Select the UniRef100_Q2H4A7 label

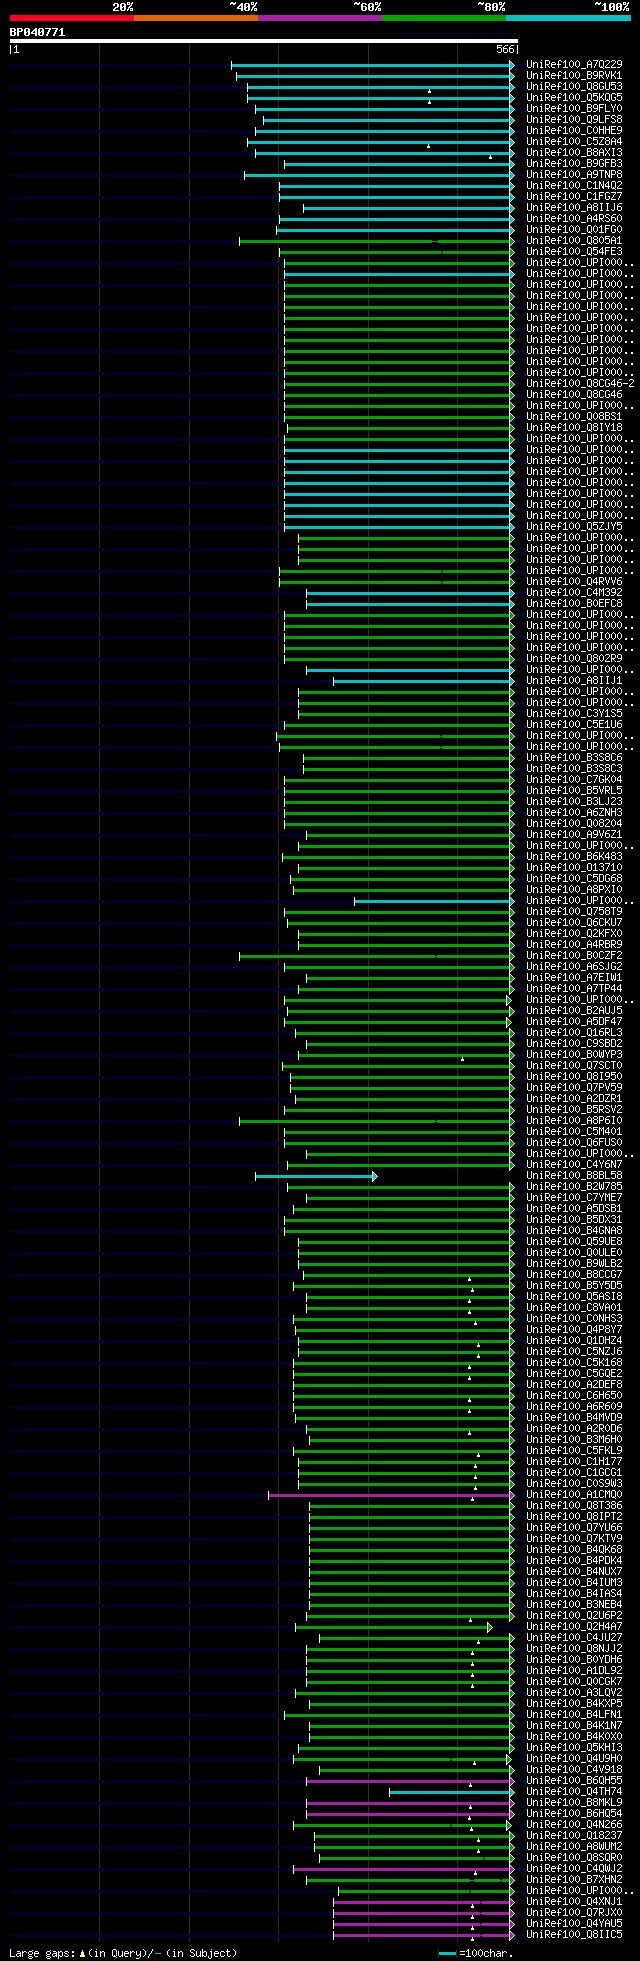(574, 1626)
